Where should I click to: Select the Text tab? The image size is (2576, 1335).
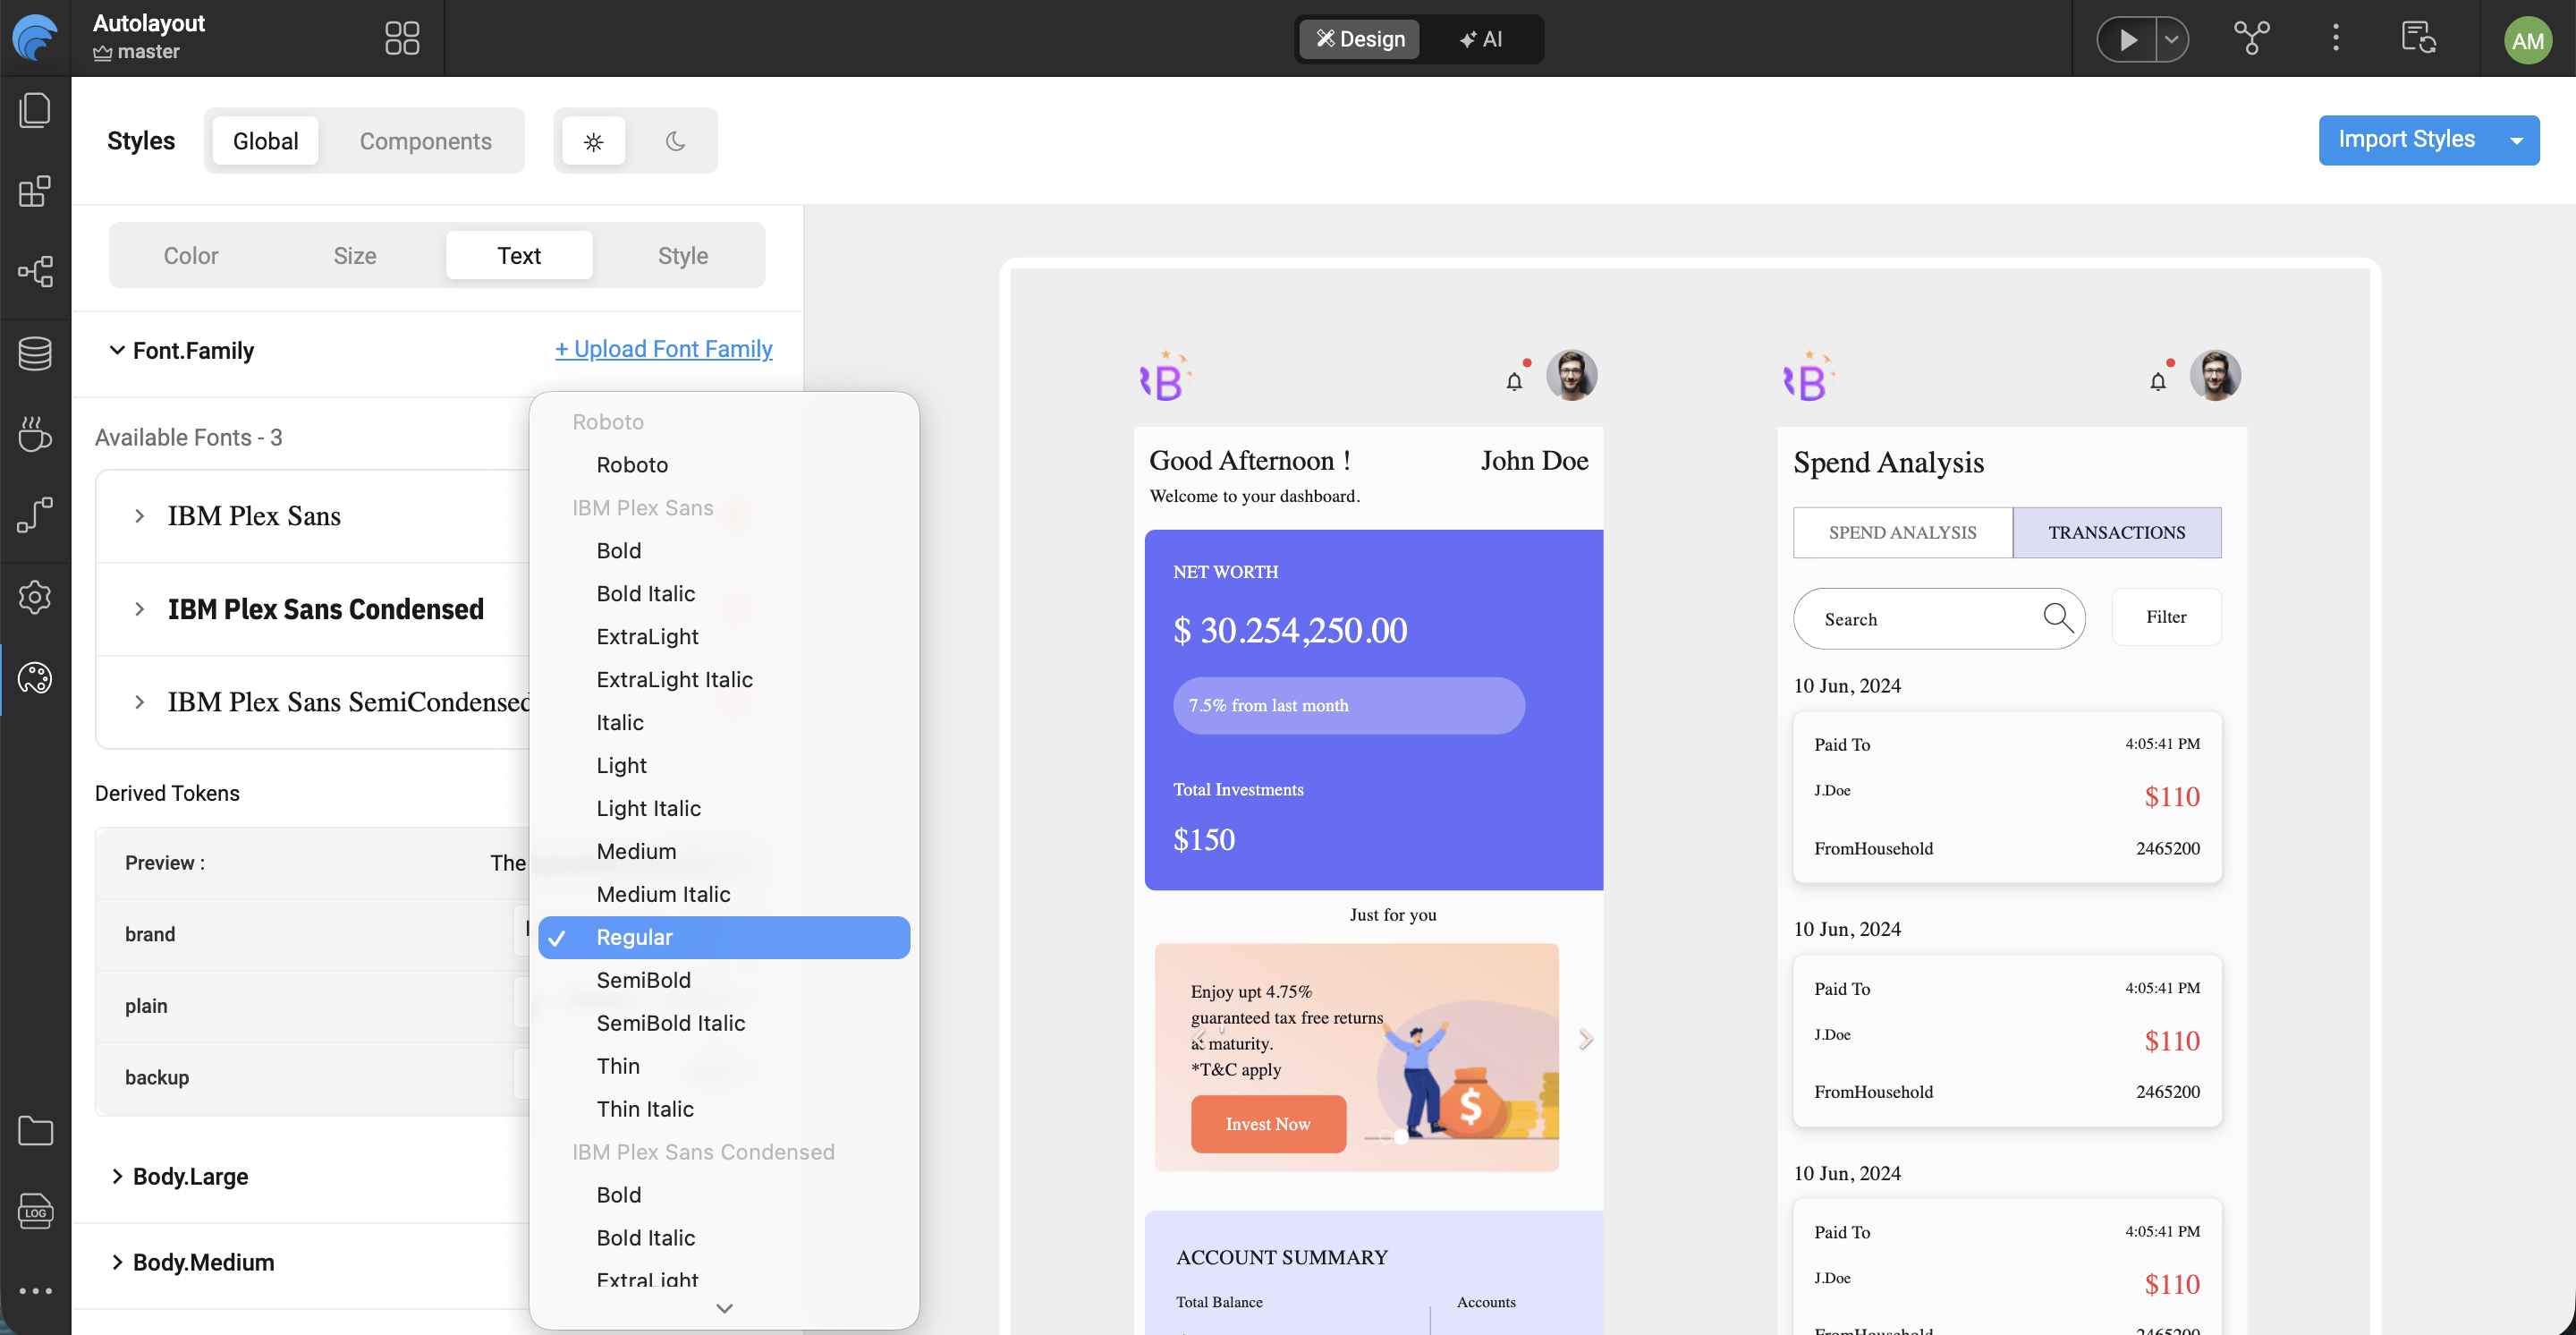[519, 256]
